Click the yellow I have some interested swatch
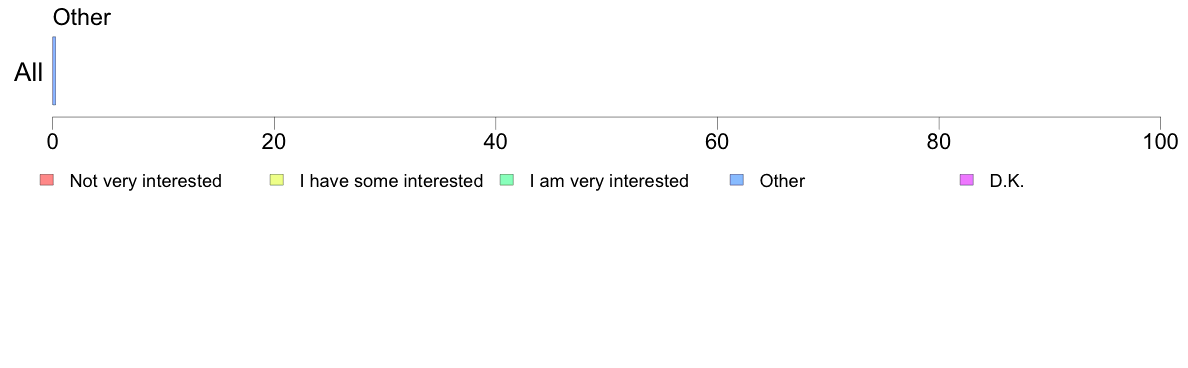 point(277,180)
